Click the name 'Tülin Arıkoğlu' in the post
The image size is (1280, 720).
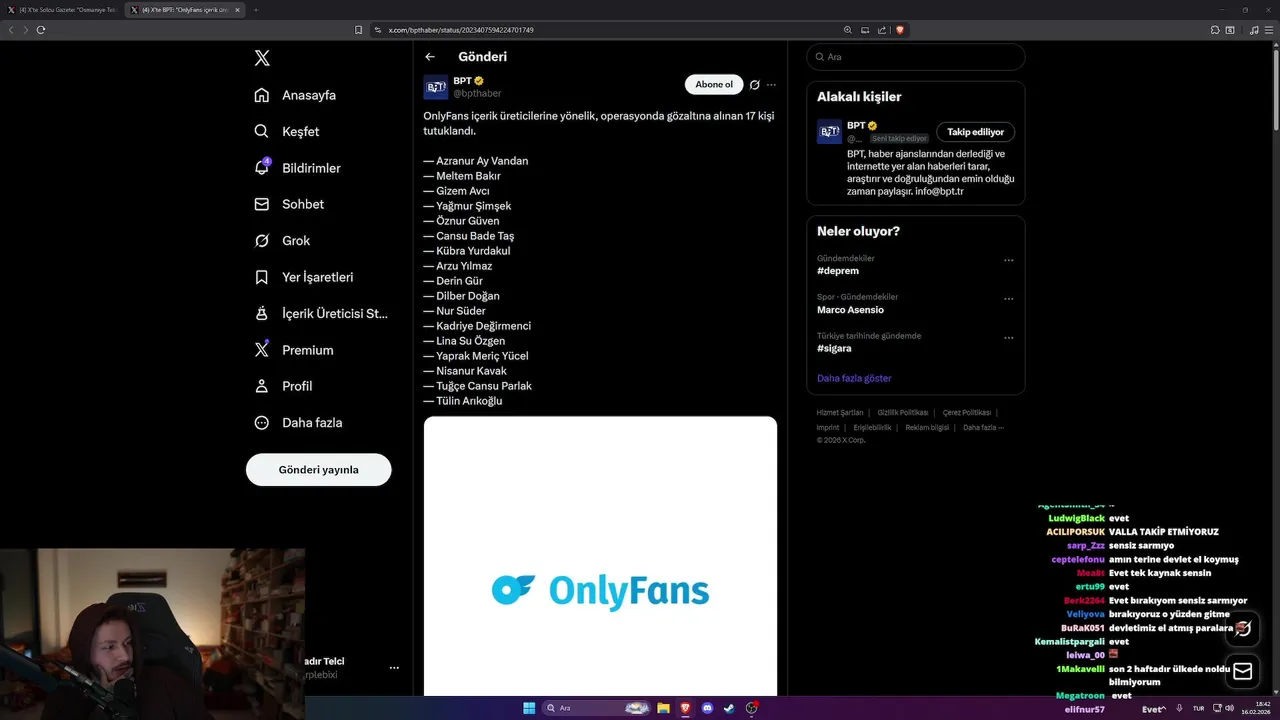tap(469, 401)
